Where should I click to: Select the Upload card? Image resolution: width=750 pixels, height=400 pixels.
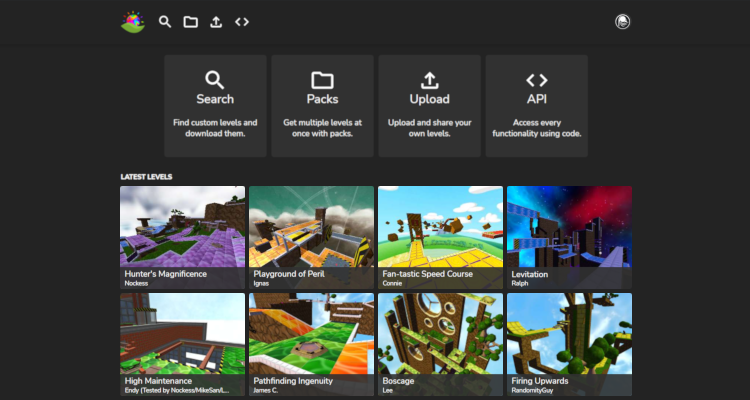click(429, 105)
